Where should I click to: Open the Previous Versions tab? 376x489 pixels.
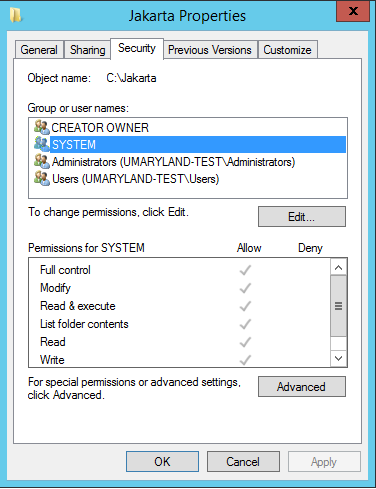(x=210, y=50)
